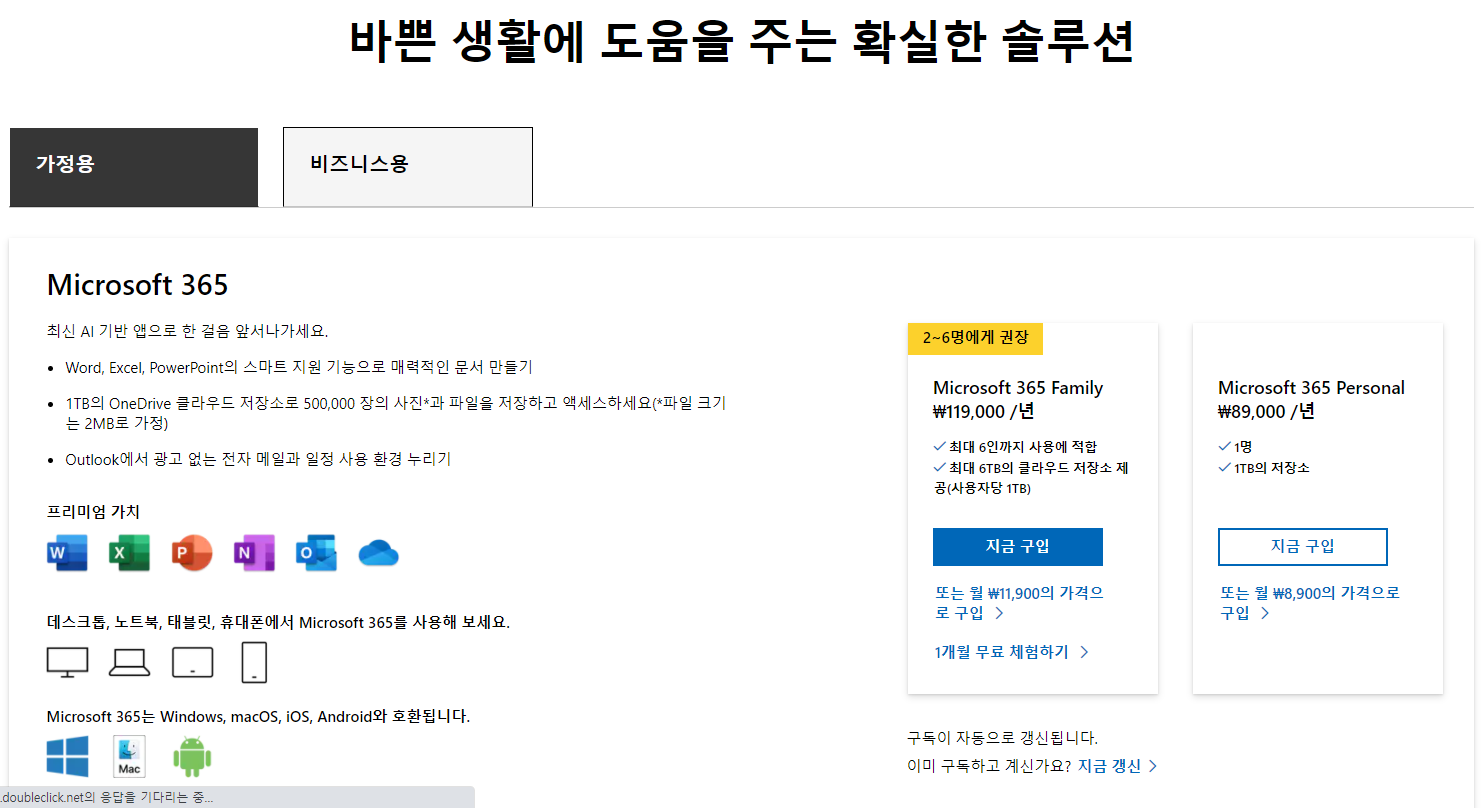Image resolution: width=1481 pixels, height=808 pixels.
Task: Click the Word, Excel, PowerPoint bullet text
Action: (299, 367)
